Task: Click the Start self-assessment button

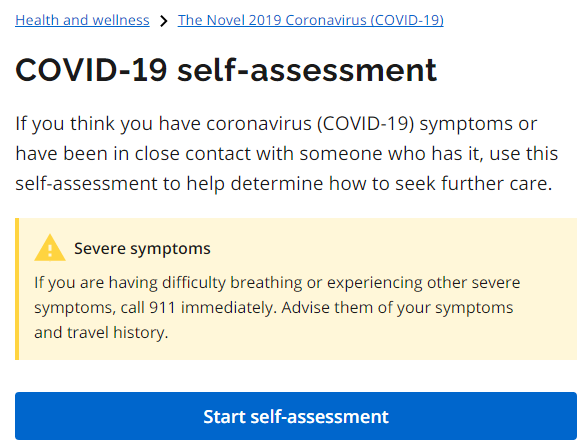Action: point(296,416)
